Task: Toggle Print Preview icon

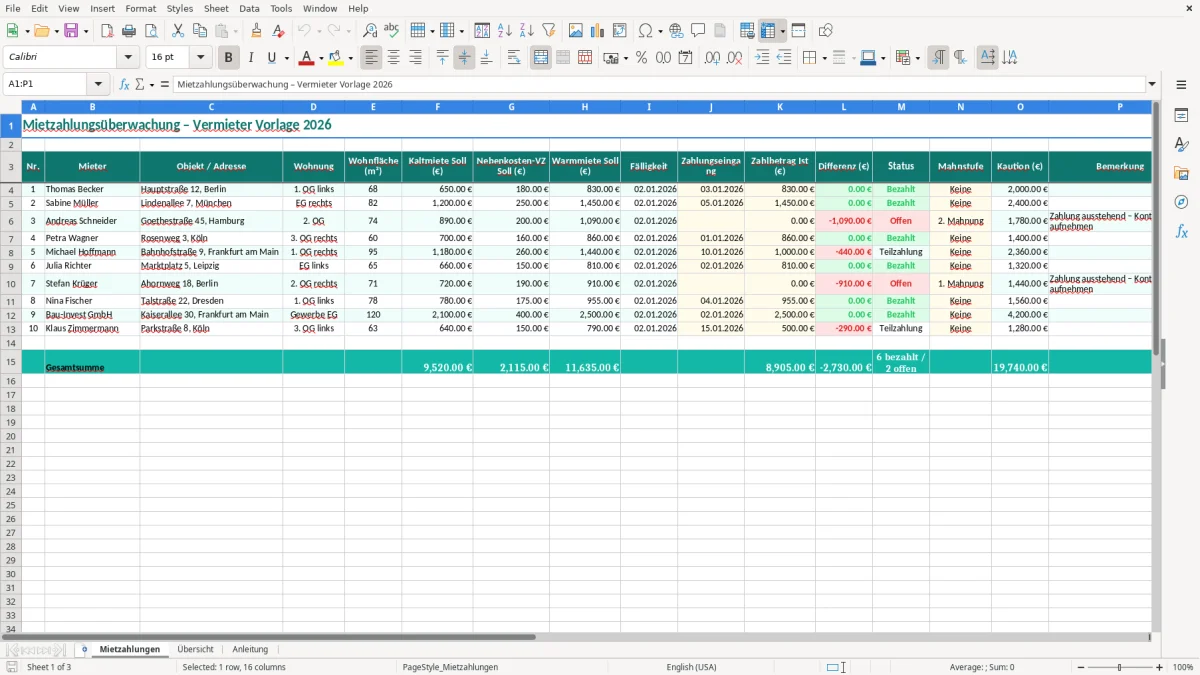Action: pyautogui.click(x=151, y=31)
